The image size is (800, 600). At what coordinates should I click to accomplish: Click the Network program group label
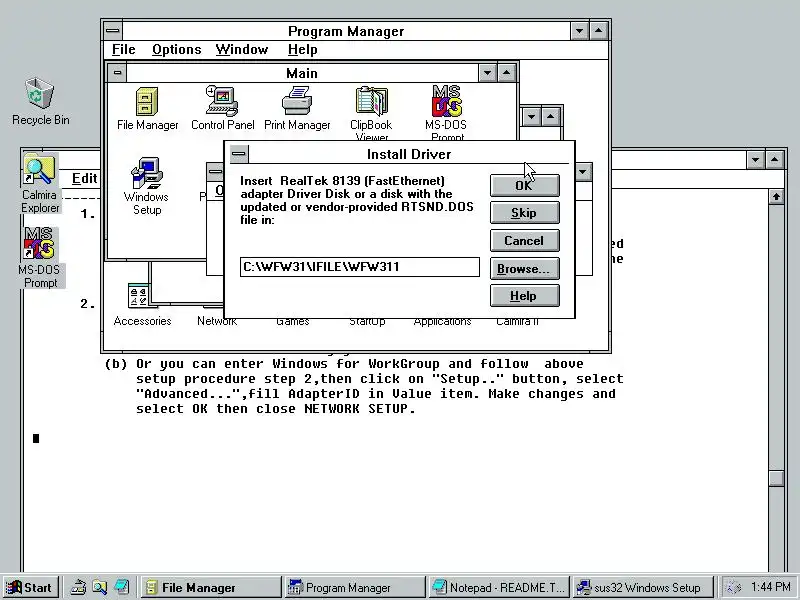tap(217, 321)
